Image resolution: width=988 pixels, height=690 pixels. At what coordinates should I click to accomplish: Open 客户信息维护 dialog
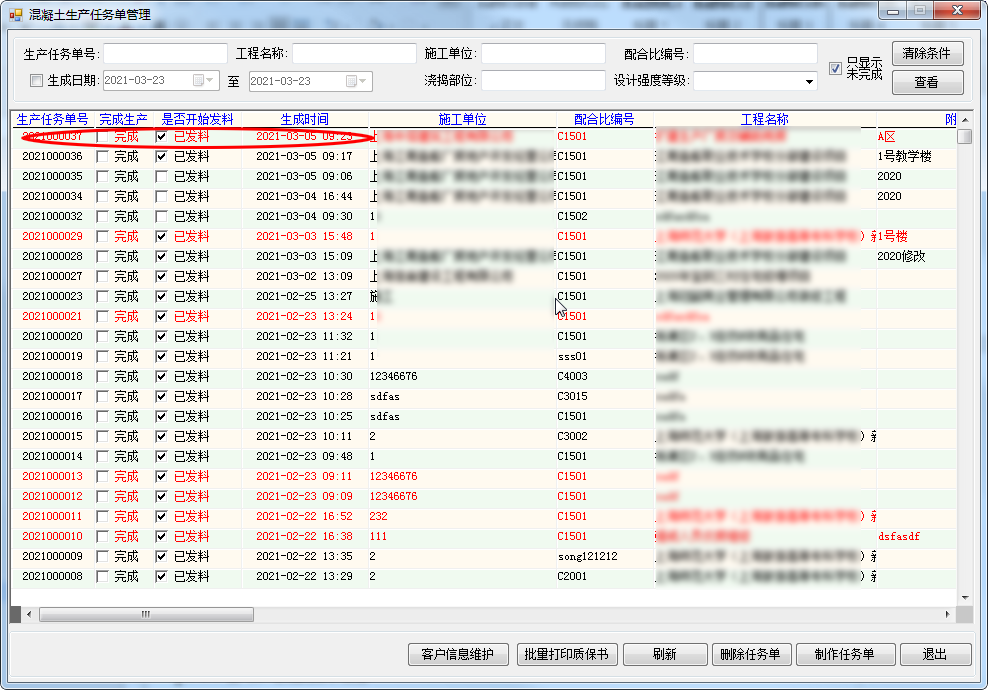[458, 654]
